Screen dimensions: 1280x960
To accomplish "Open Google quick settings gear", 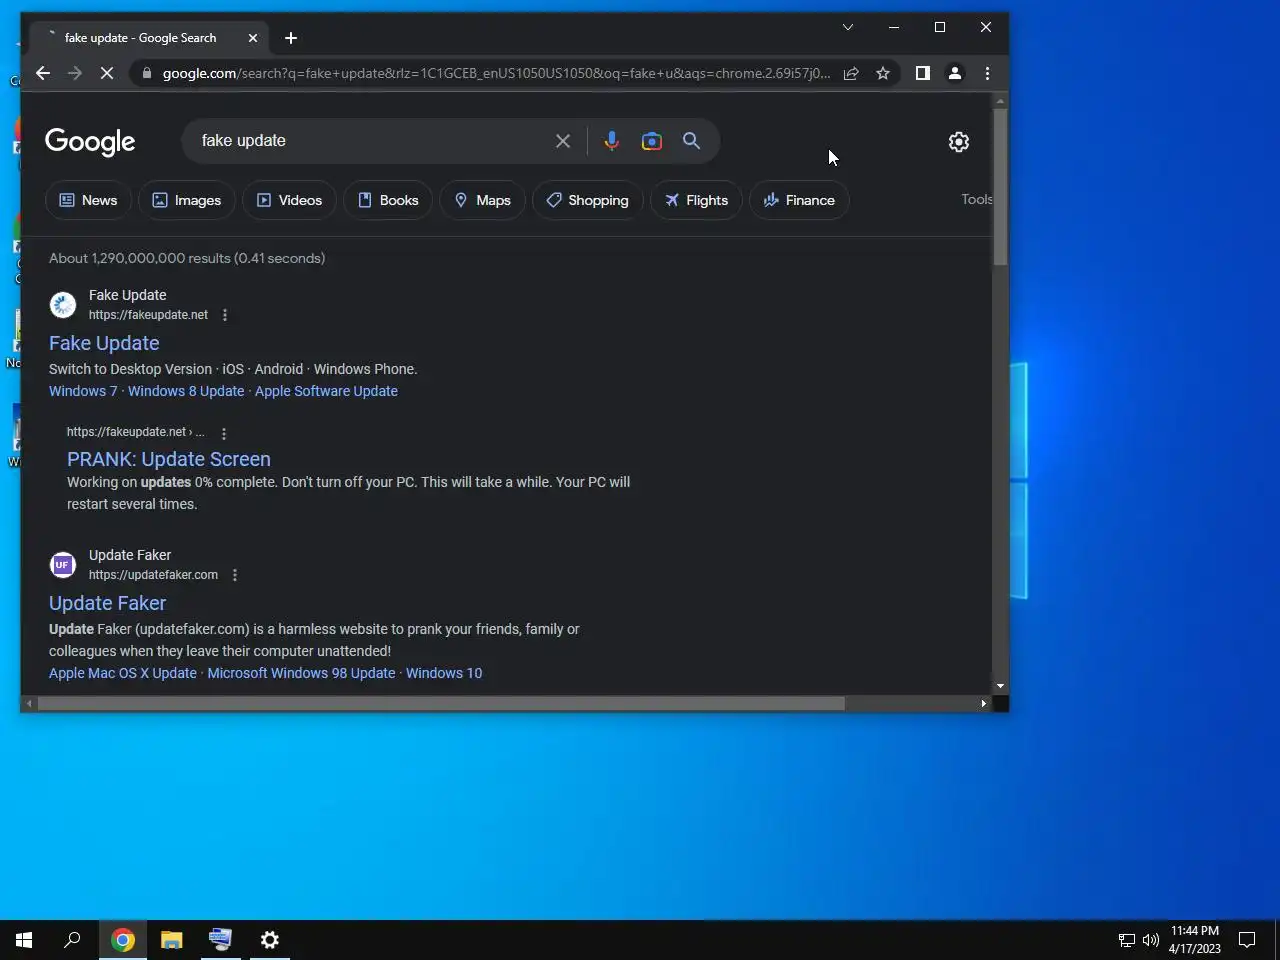I will [x=959, y=142].
